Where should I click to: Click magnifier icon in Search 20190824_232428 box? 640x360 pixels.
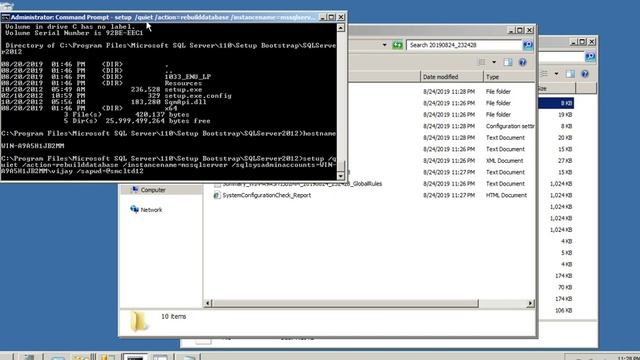(x=528, y=45)
